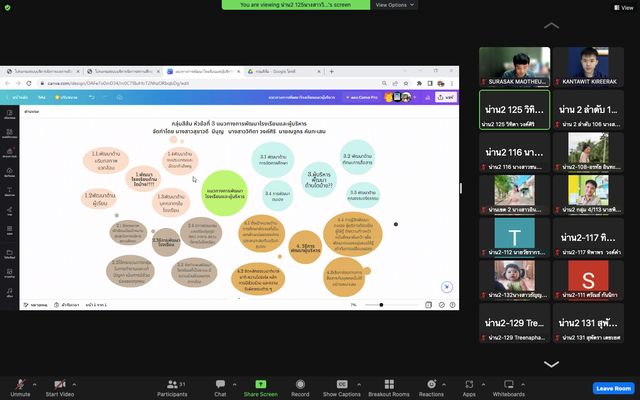Open View Options dropdown
Viewport: 640px width, 400px height.
coord(394,5)
